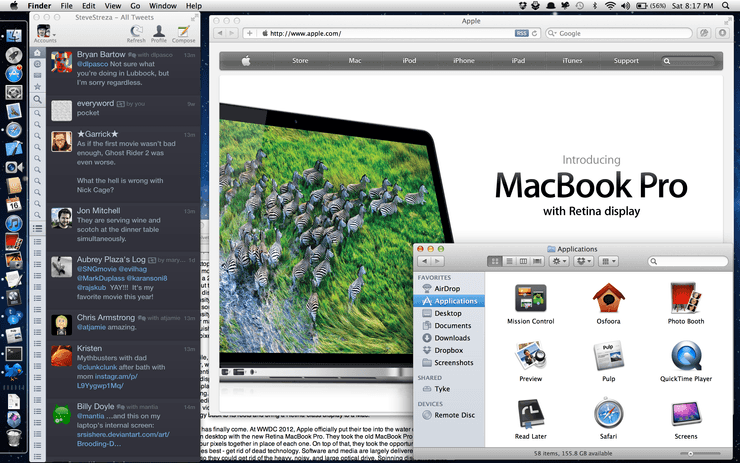This screenshot has height=463, width=740.
Task: Open the Dropbox toolbar dropdown in Finder
Action: [584, 261]
